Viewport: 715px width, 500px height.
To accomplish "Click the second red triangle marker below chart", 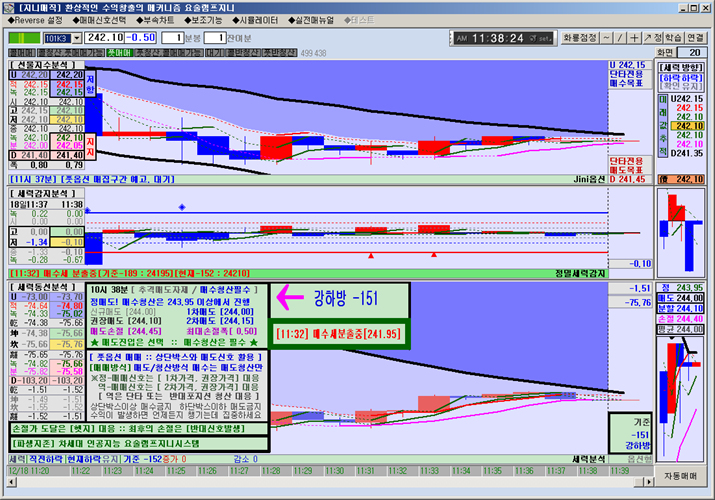I will click(434, 255).
